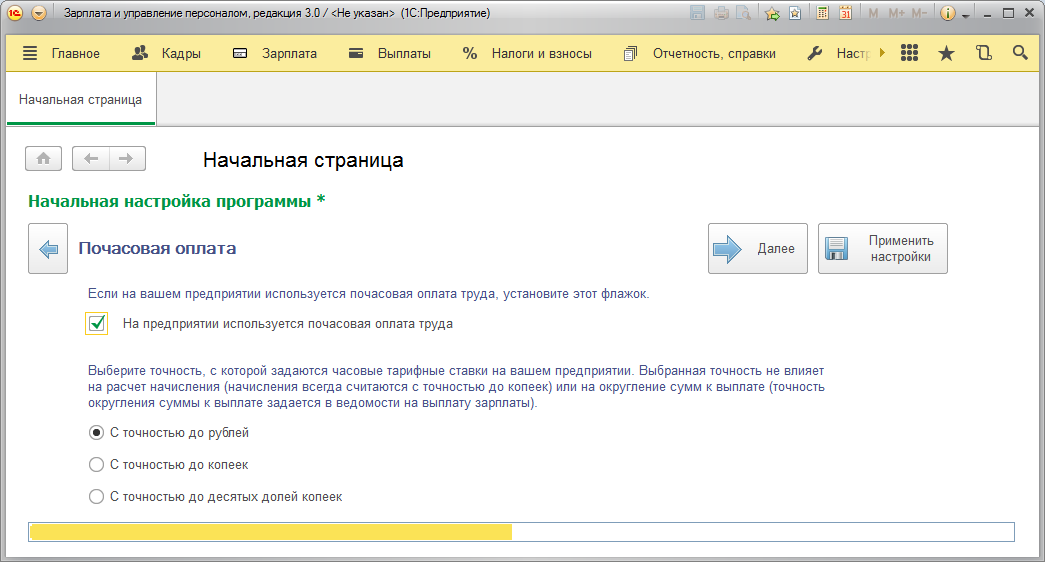Minimize the 1C window
1045x562 pixels.
[988, 14]
